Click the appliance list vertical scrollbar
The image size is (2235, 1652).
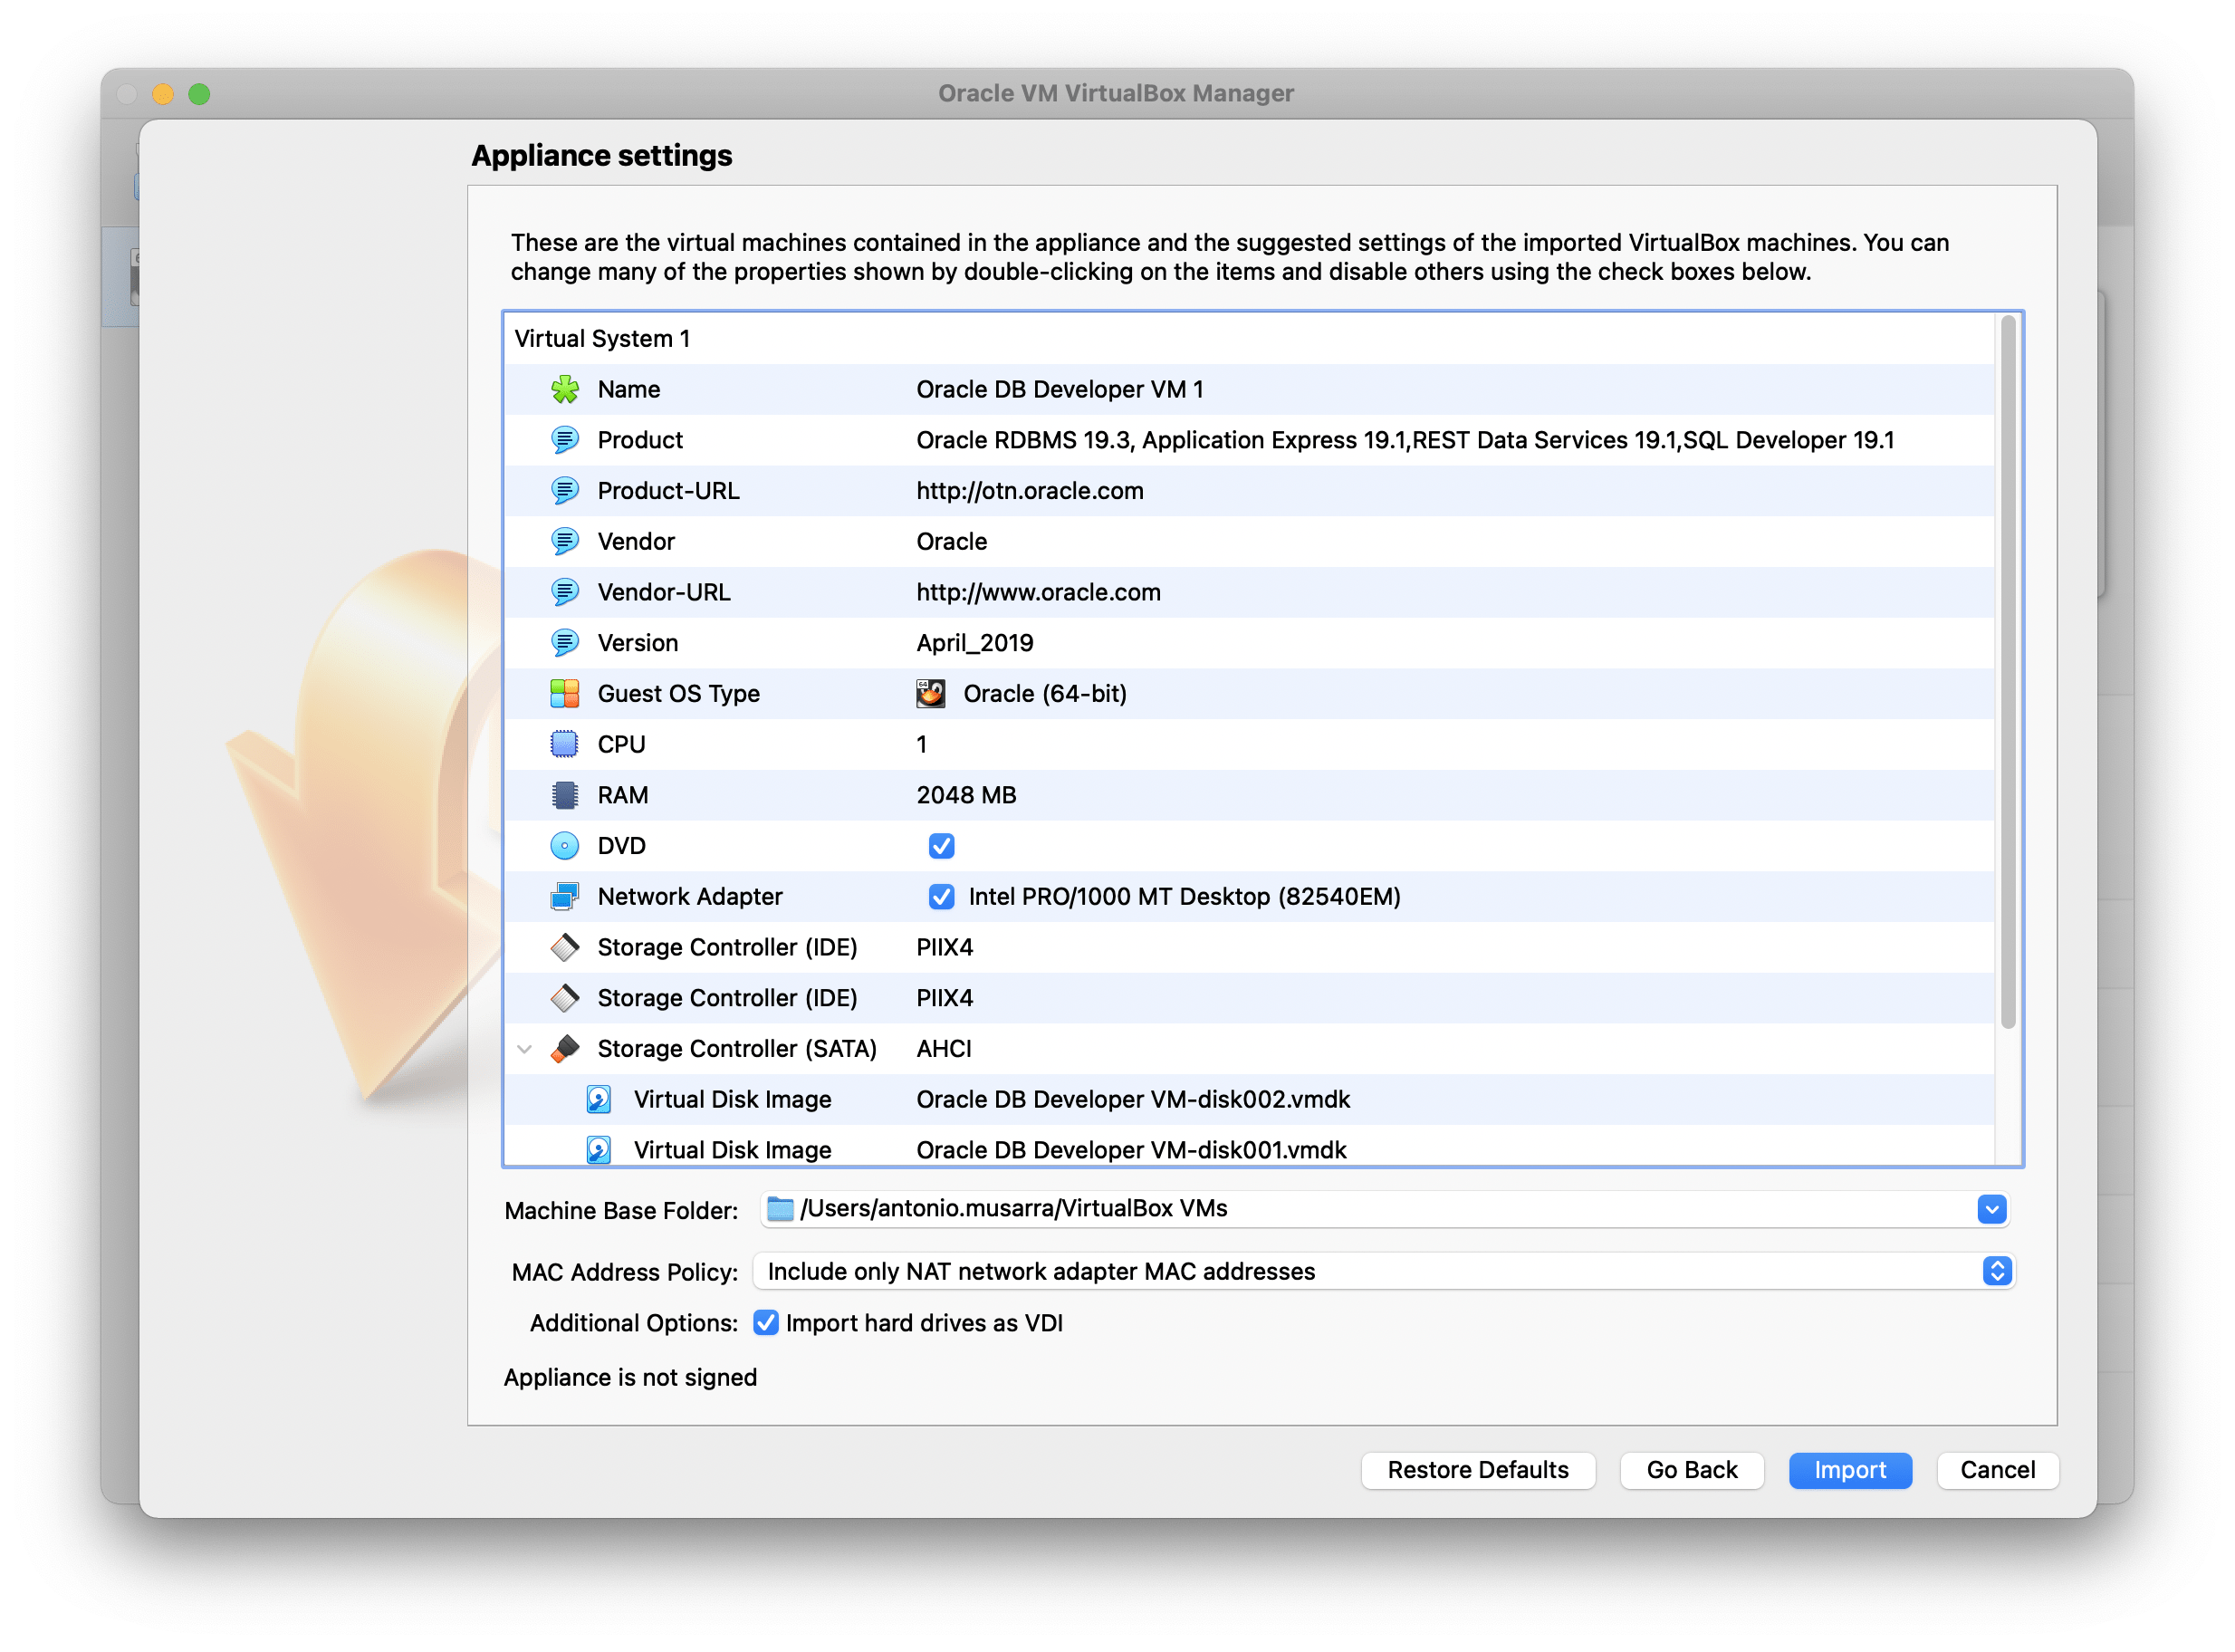point(2007,672)
